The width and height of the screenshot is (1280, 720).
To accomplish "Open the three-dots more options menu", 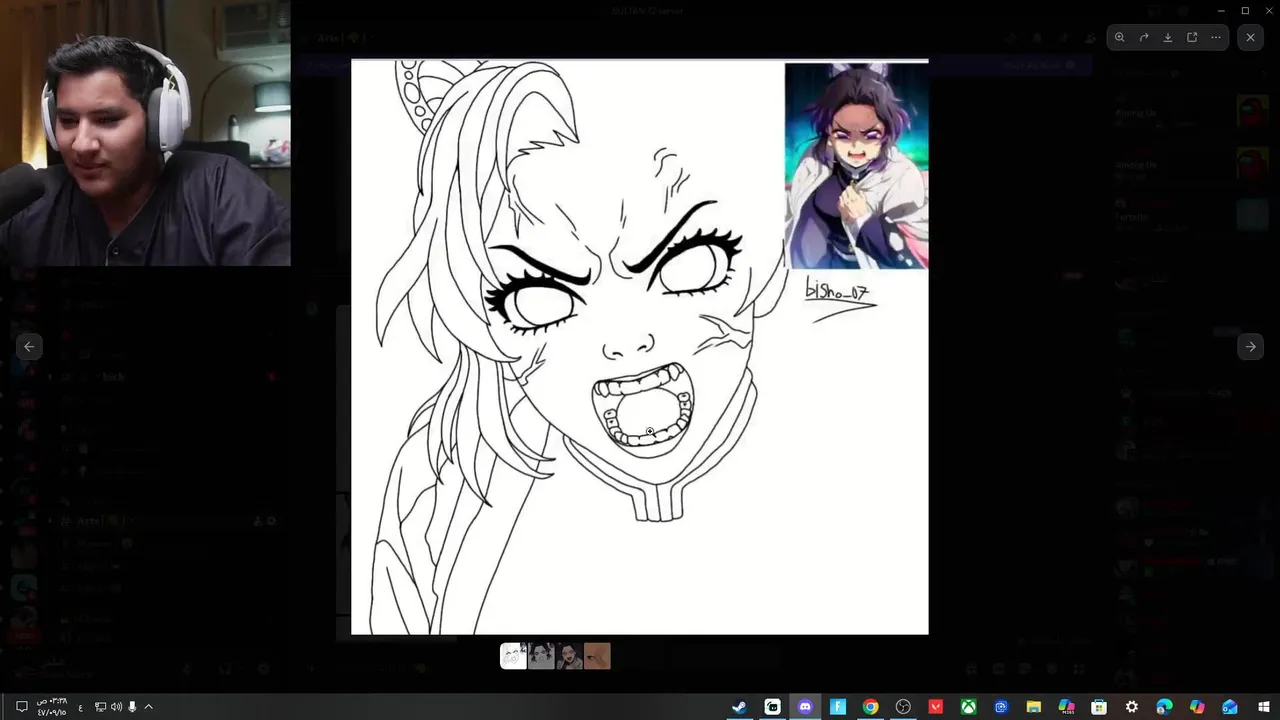I will [x=1216, y=37].
